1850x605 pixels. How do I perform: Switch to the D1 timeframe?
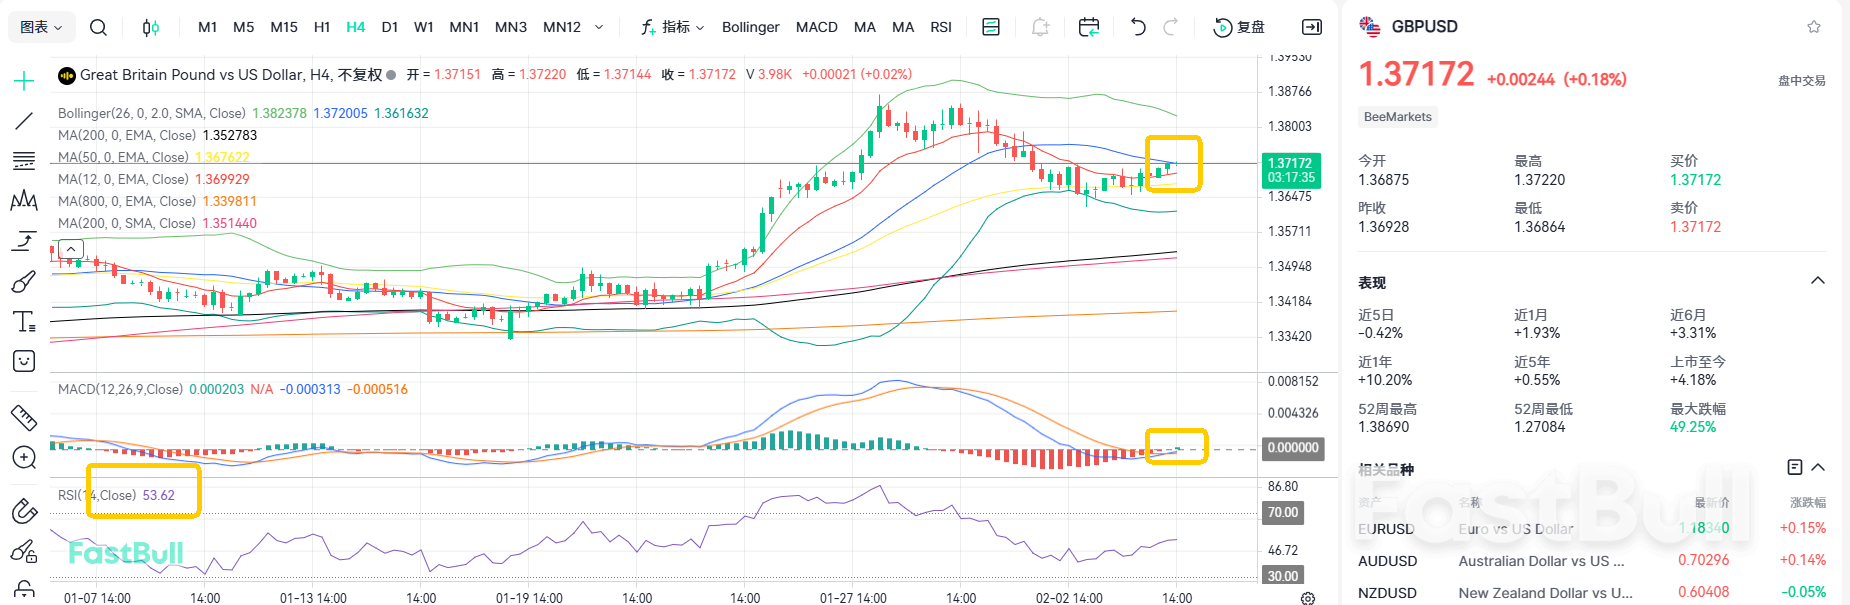coord(390,27)
